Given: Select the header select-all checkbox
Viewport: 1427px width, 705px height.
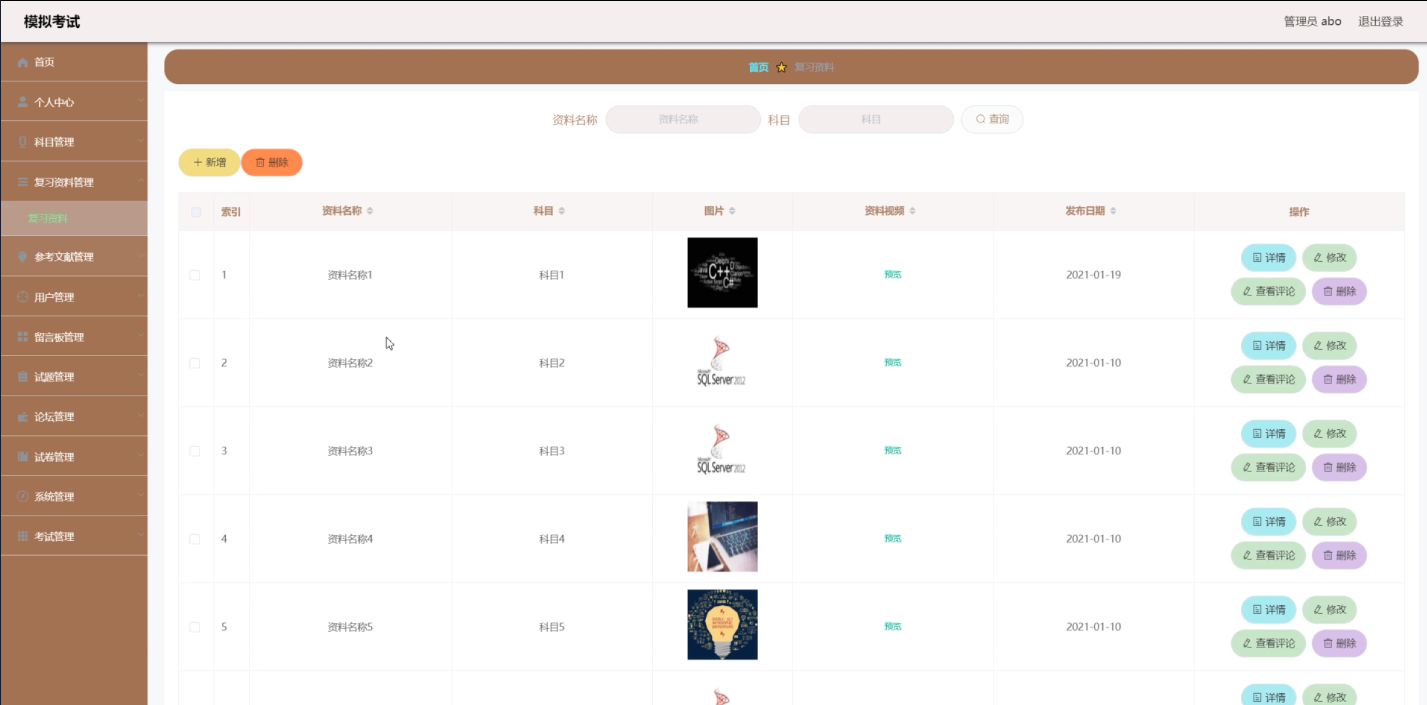Looking at the screenshot, I should [195, 212].
